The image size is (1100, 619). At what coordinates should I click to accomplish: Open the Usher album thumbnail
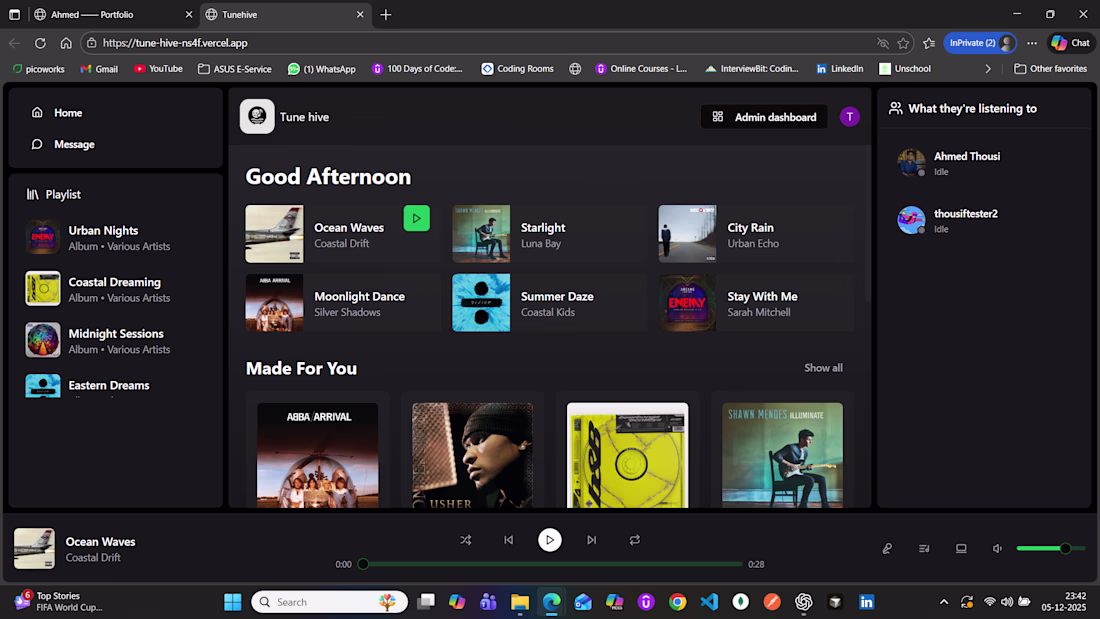click(472, 455)
